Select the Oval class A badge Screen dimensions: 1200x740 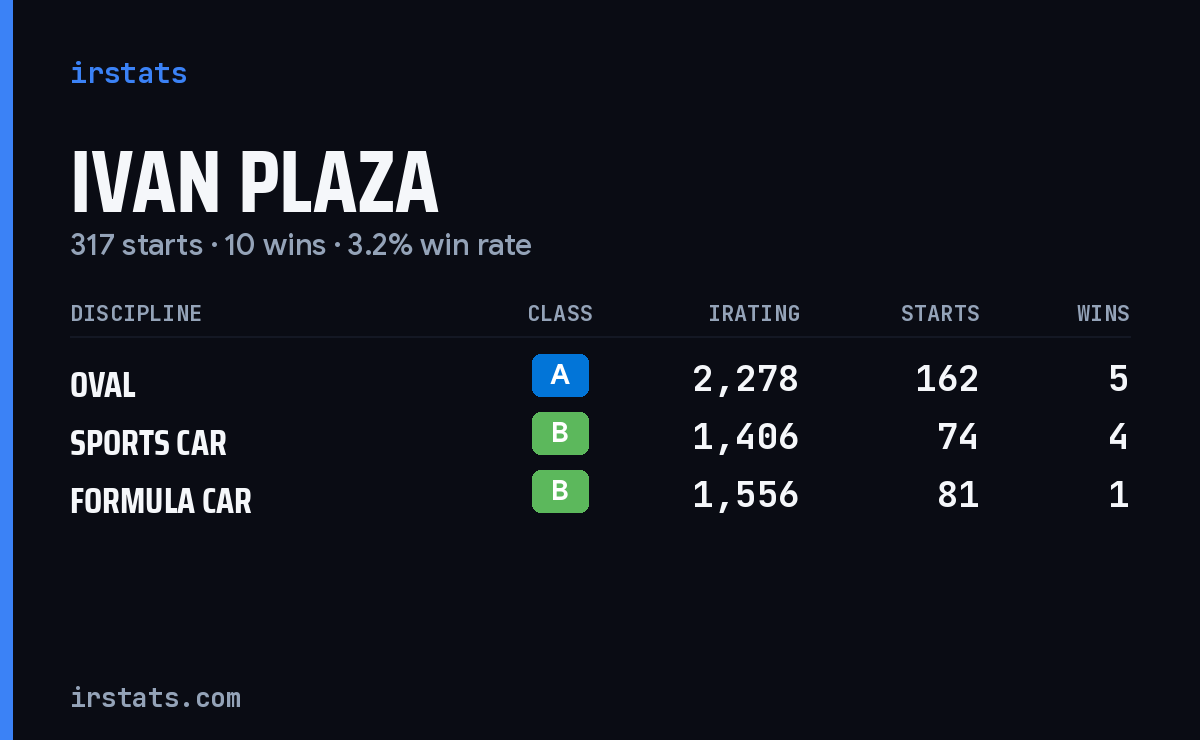pyautogui.click(x=560, y=375)
